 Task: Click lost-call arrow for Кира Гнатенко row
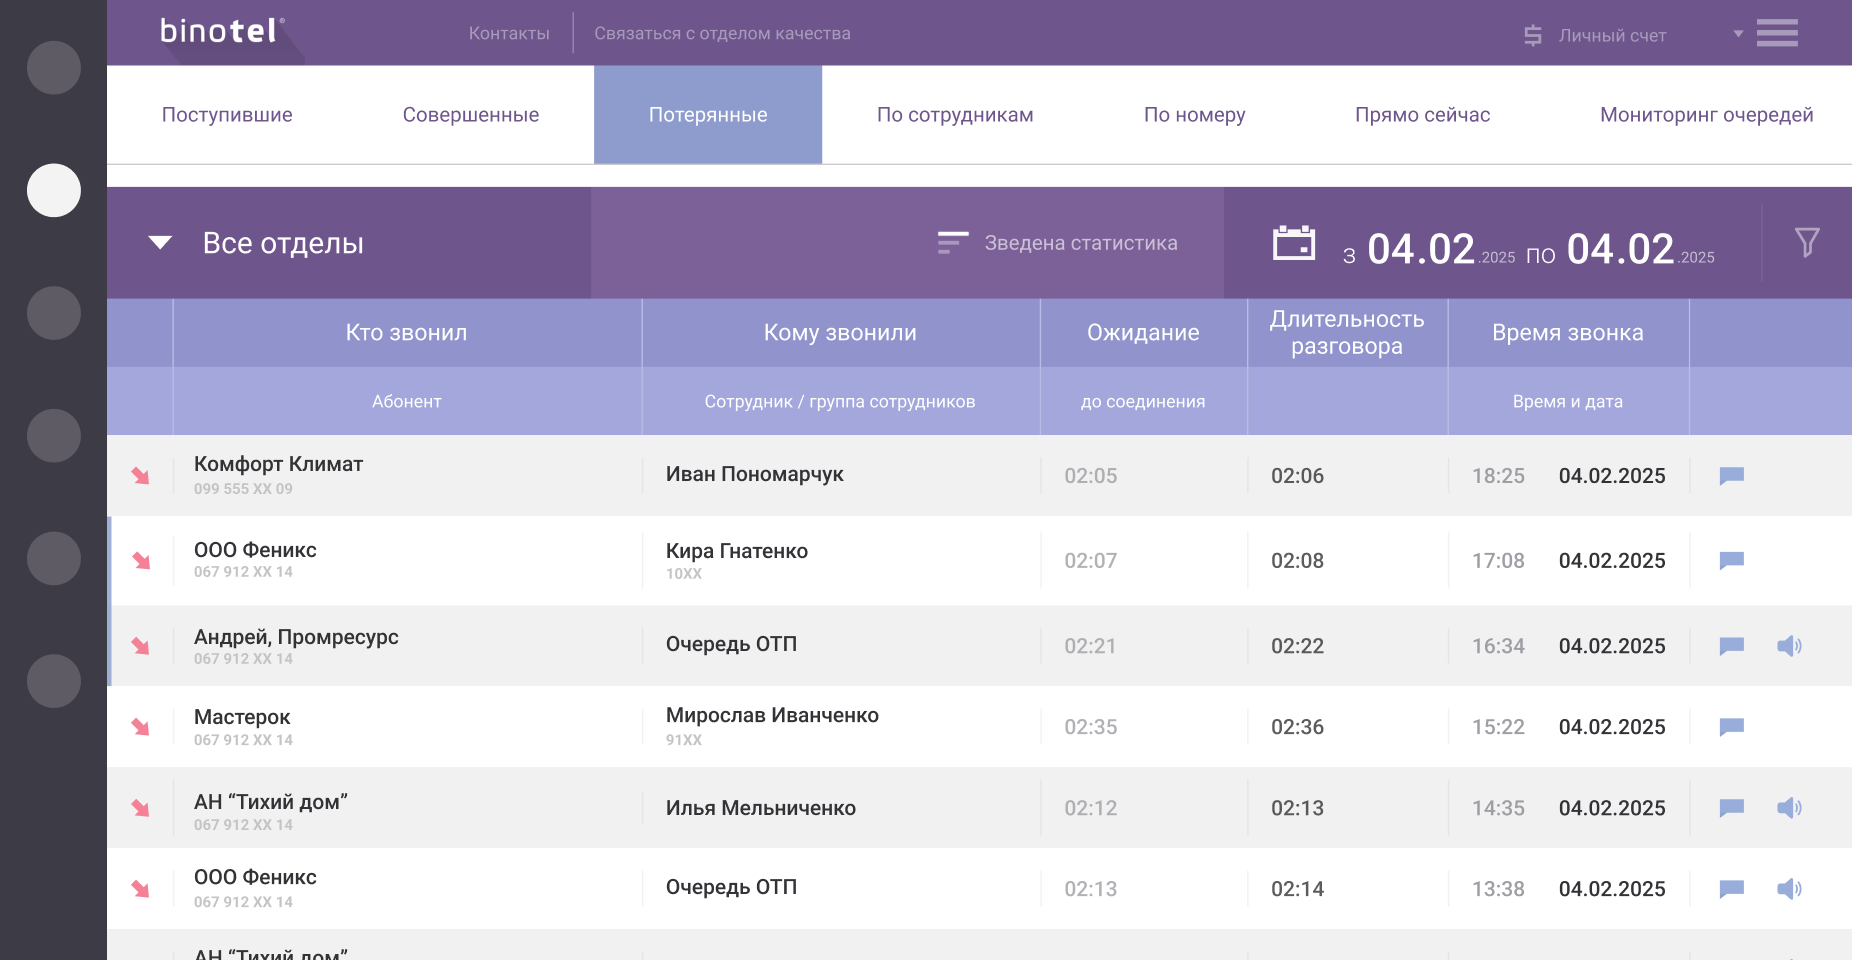(141, 561)
